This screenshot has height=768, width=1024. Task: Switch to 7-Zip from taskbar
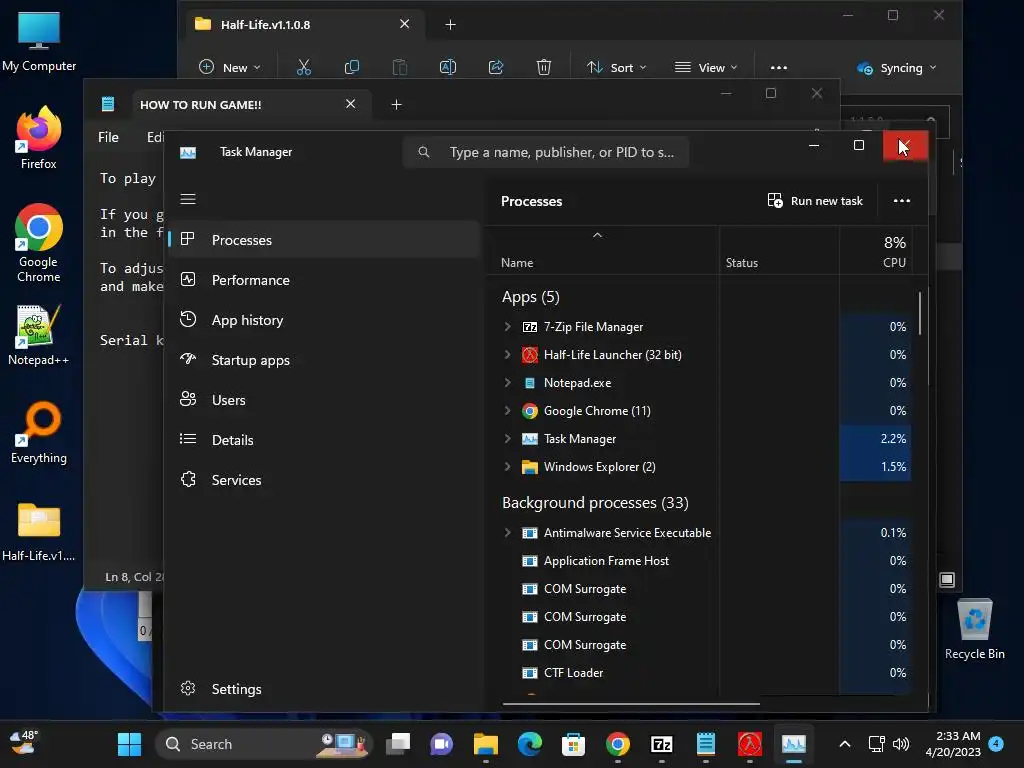662,744
